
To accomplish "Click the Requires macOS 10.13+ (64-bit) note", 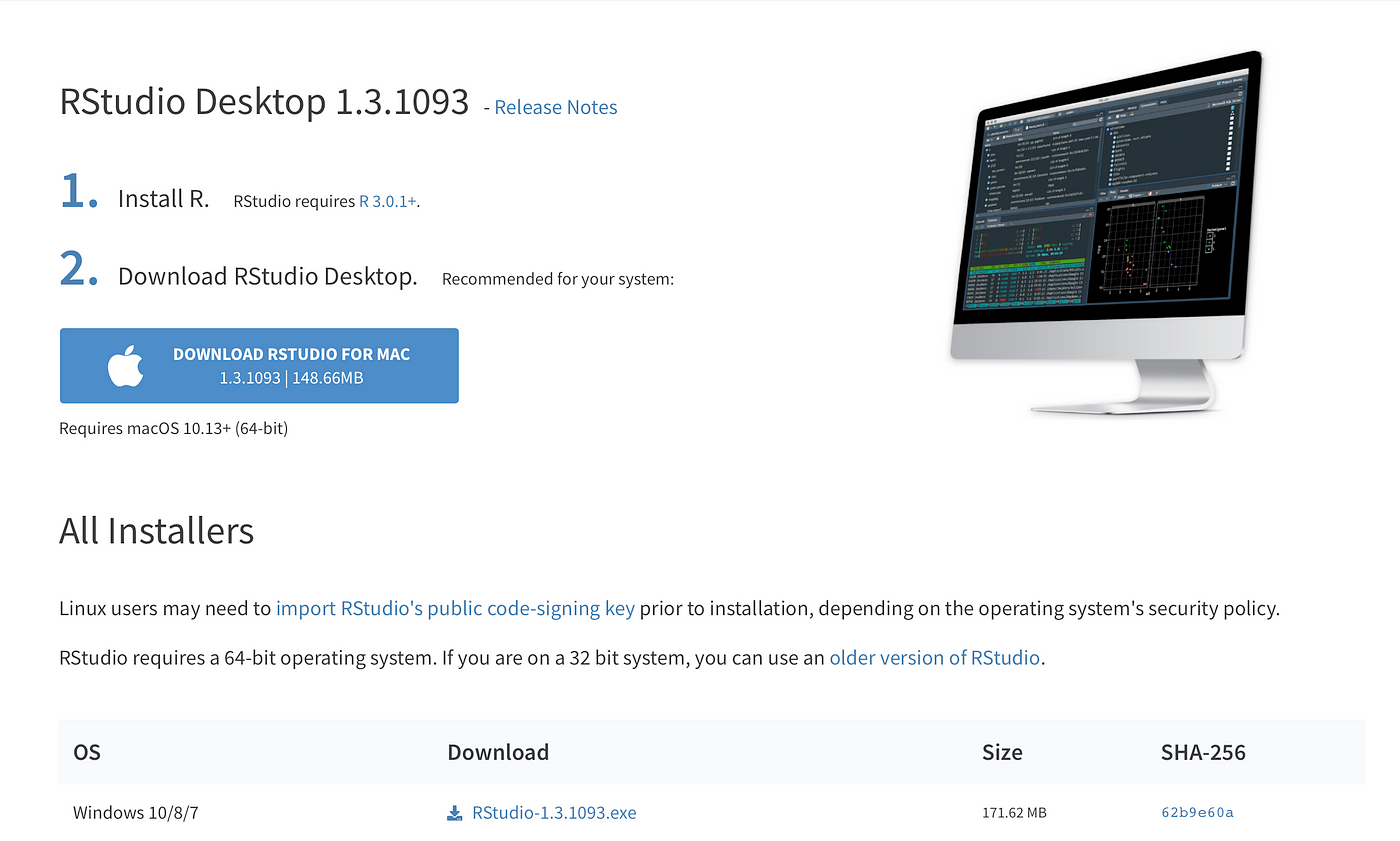I will (174, 428).
